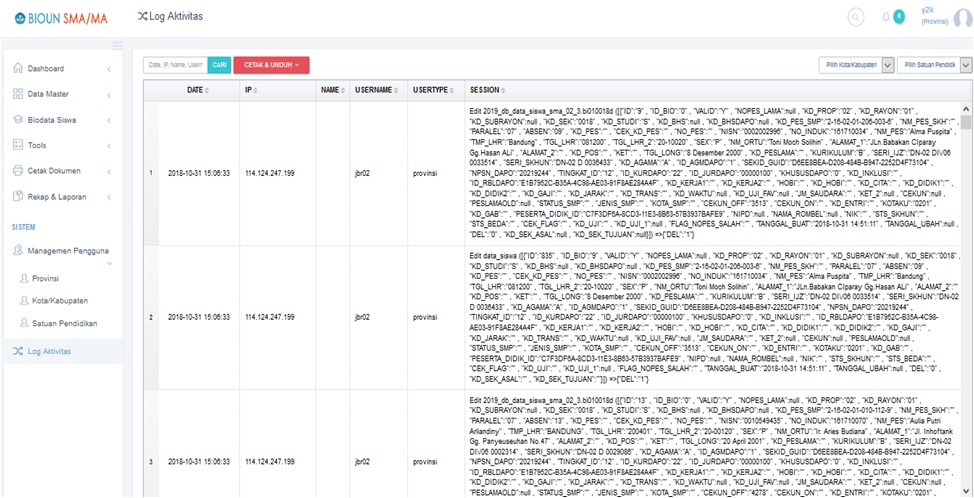
Task: Expand the Rekap & Laporan chevron arrow
Action: 109,197
